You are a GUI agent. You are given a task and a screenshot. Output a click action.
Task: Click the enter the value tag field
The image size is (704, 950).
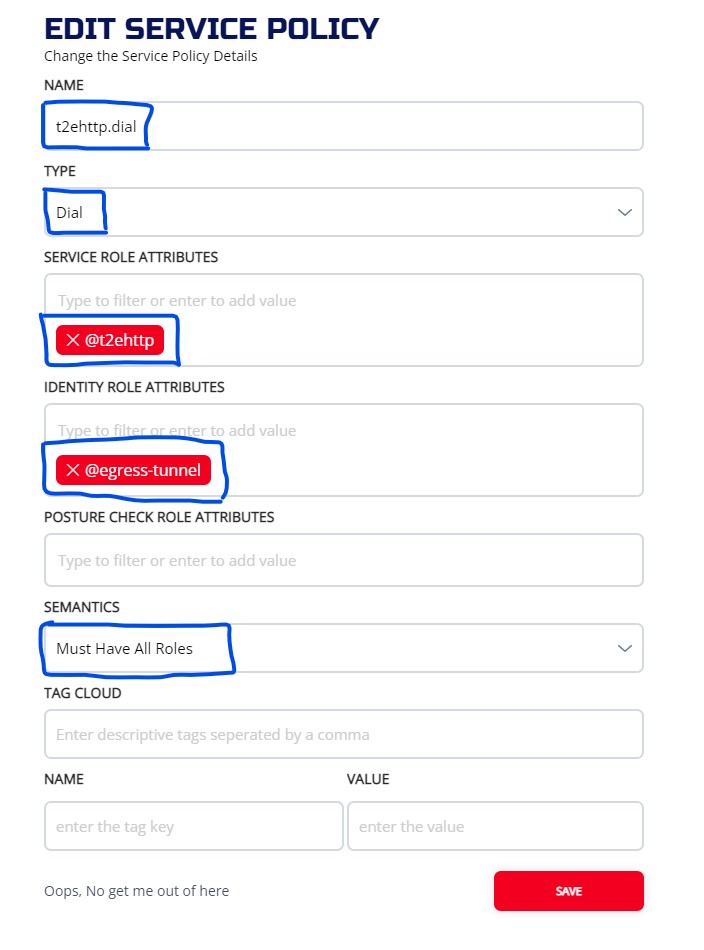[495, 827]
